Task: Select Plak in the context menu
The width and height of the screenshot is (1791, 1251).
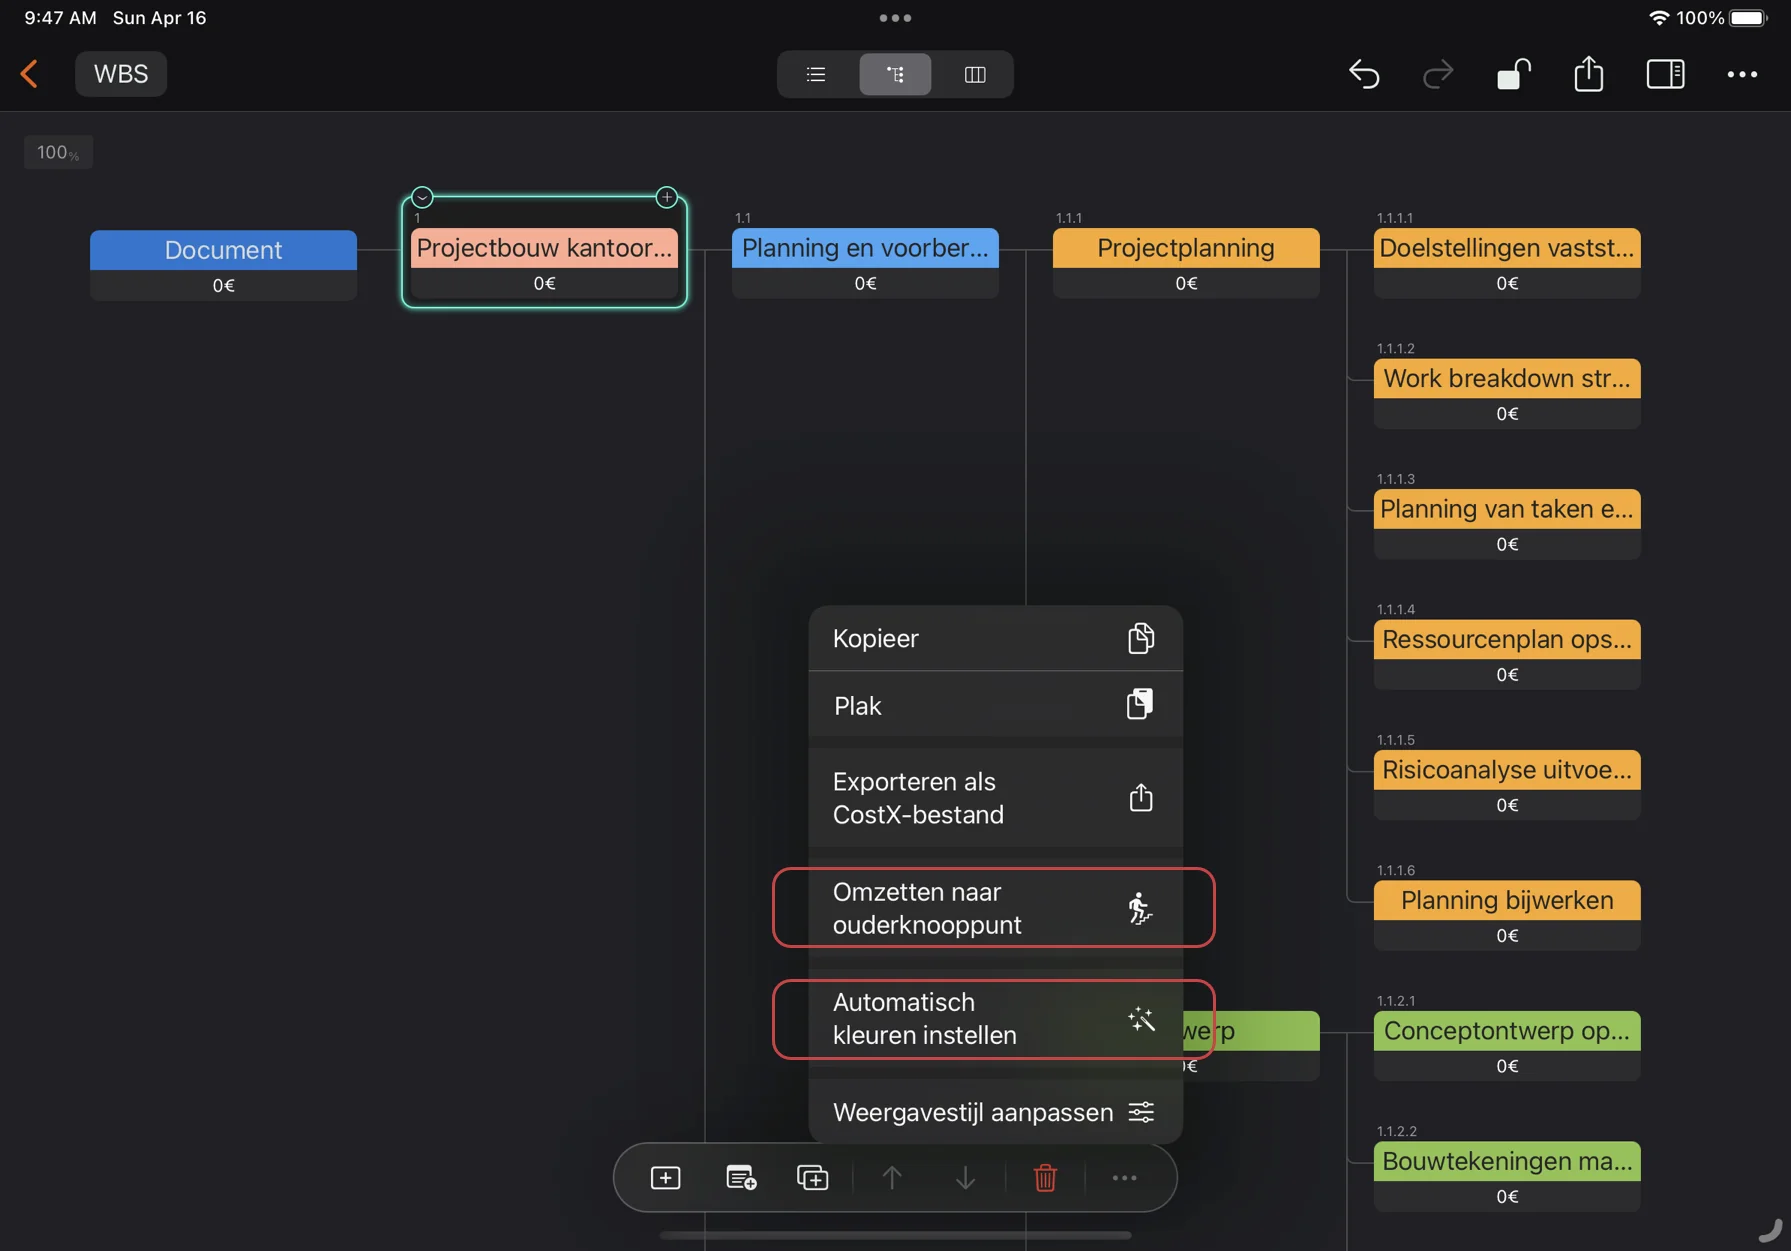Action: pos(994,705)
